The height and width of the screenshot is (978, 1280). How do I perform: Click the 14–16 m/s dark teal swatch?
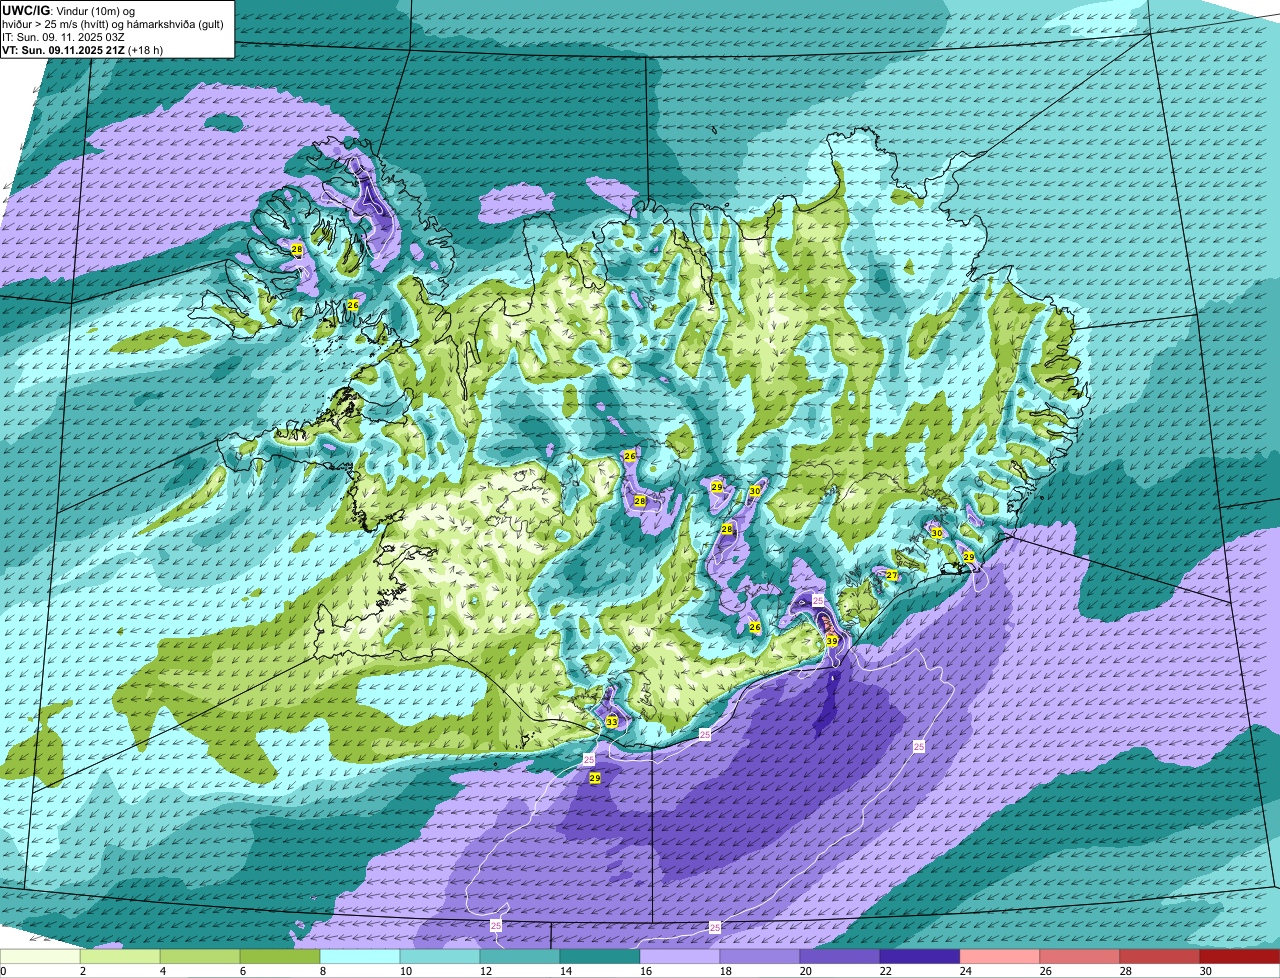(x=600, y=957)
